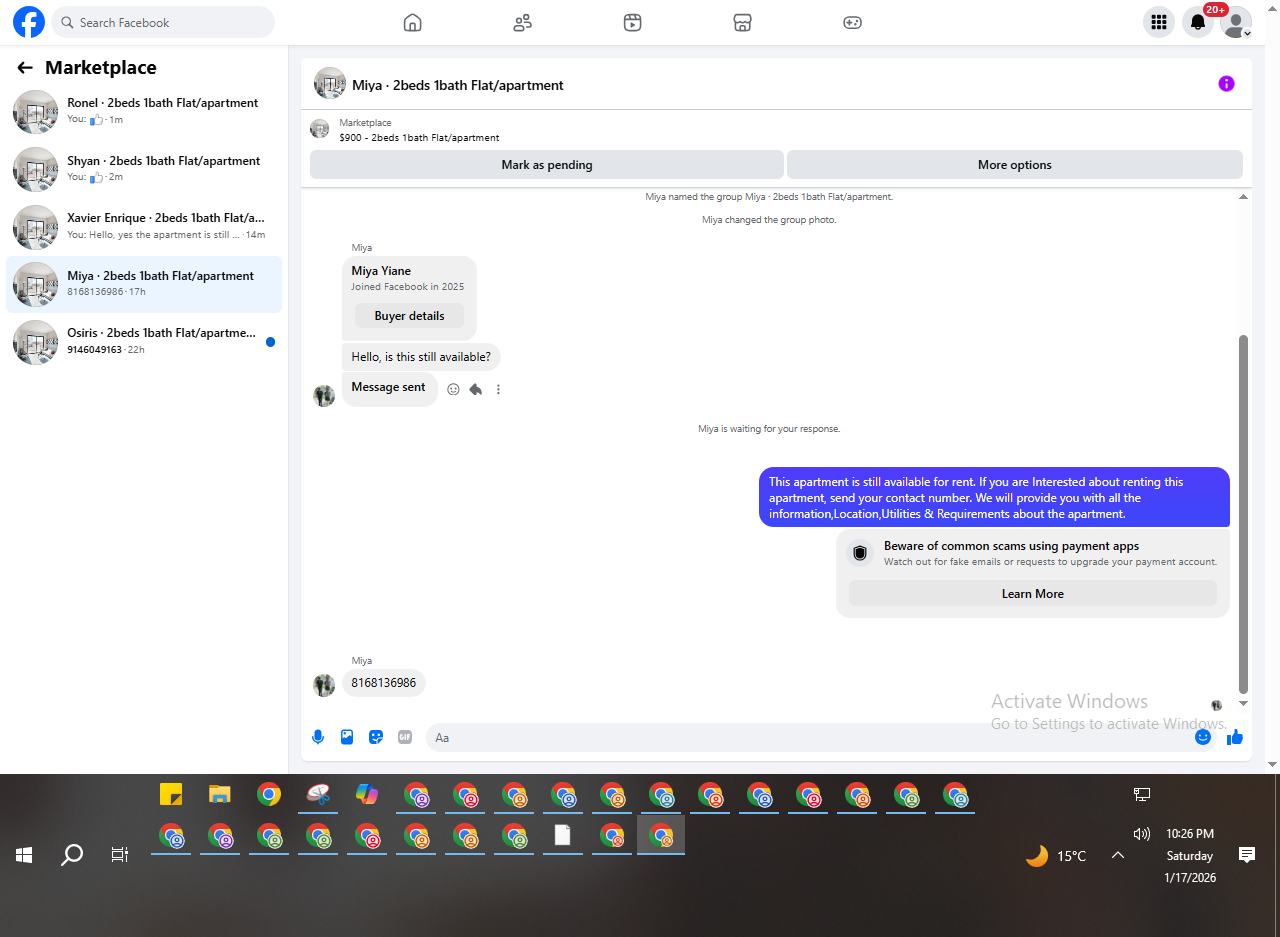Open the Friends tab icon
This screenshot has width=1280, height=937.
click(x=522, y=22)
